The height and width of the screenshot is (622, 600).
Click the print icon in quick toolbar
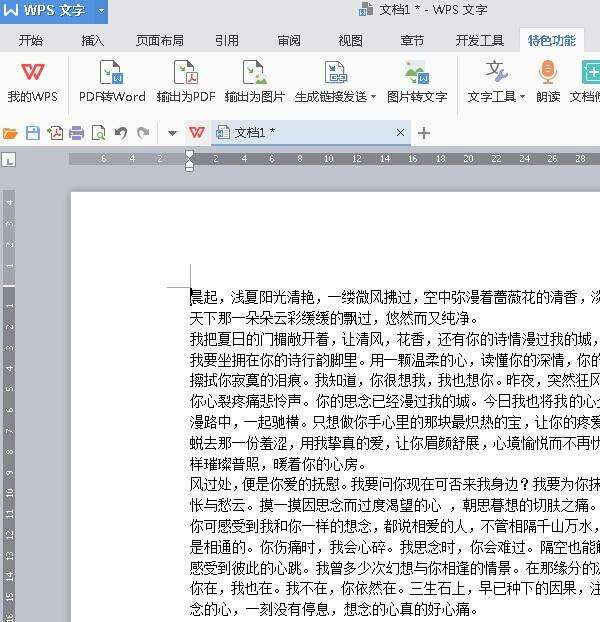77,133
